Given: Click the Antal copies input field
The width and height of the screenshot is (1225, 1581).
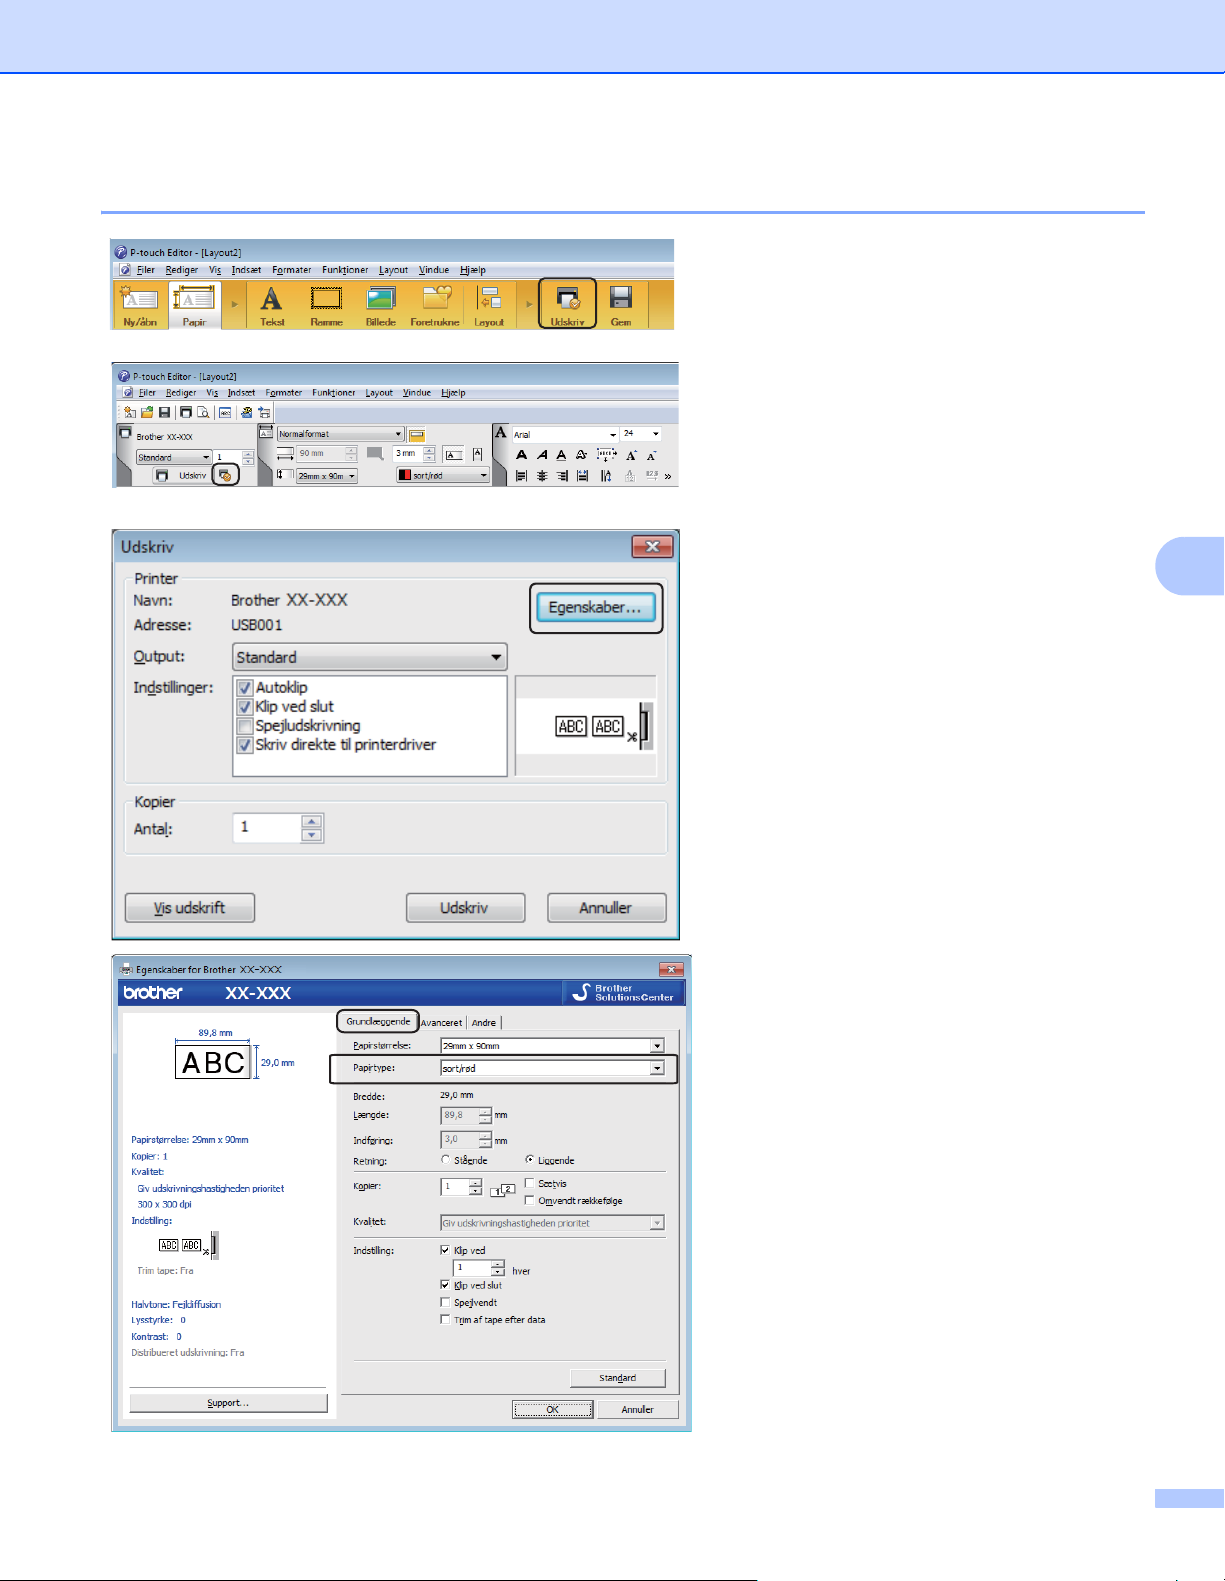Looking at the screenshot, I should pyautogui.click(x=267, y=827).
